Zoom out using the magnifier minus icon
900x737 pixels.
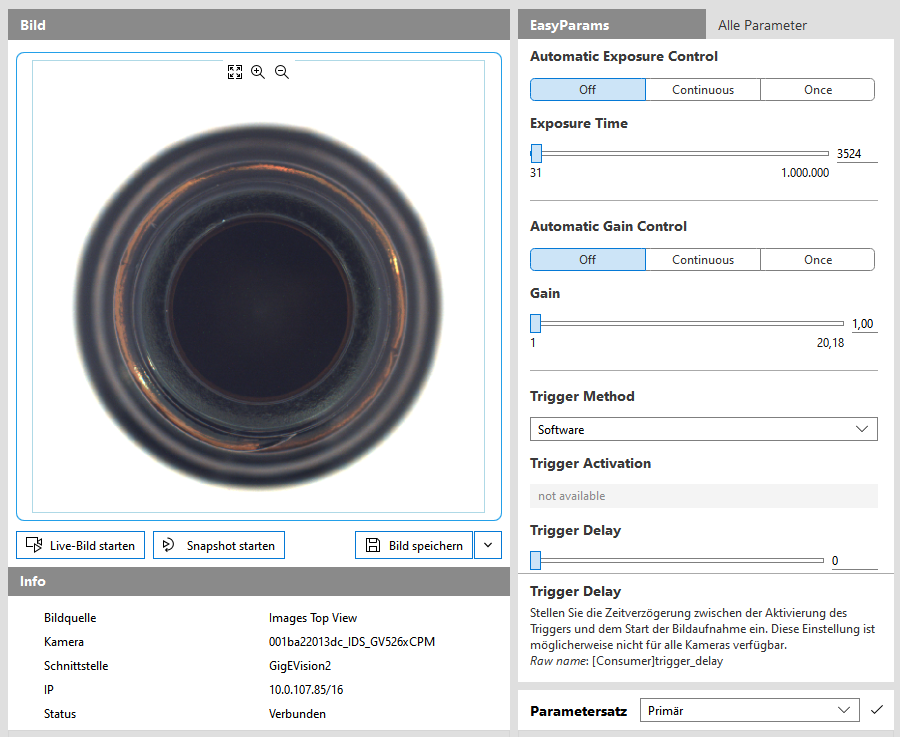point(282,72)
